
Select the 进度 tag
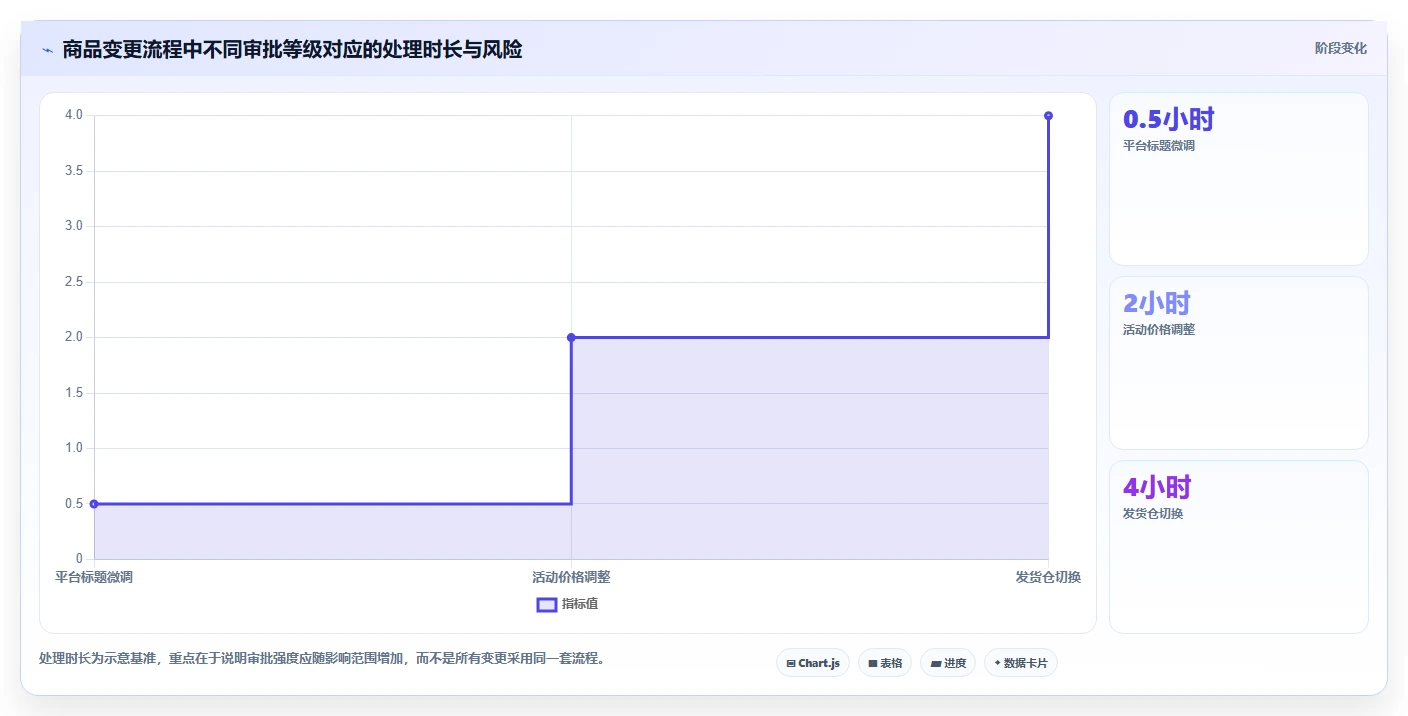pos(948,663)
